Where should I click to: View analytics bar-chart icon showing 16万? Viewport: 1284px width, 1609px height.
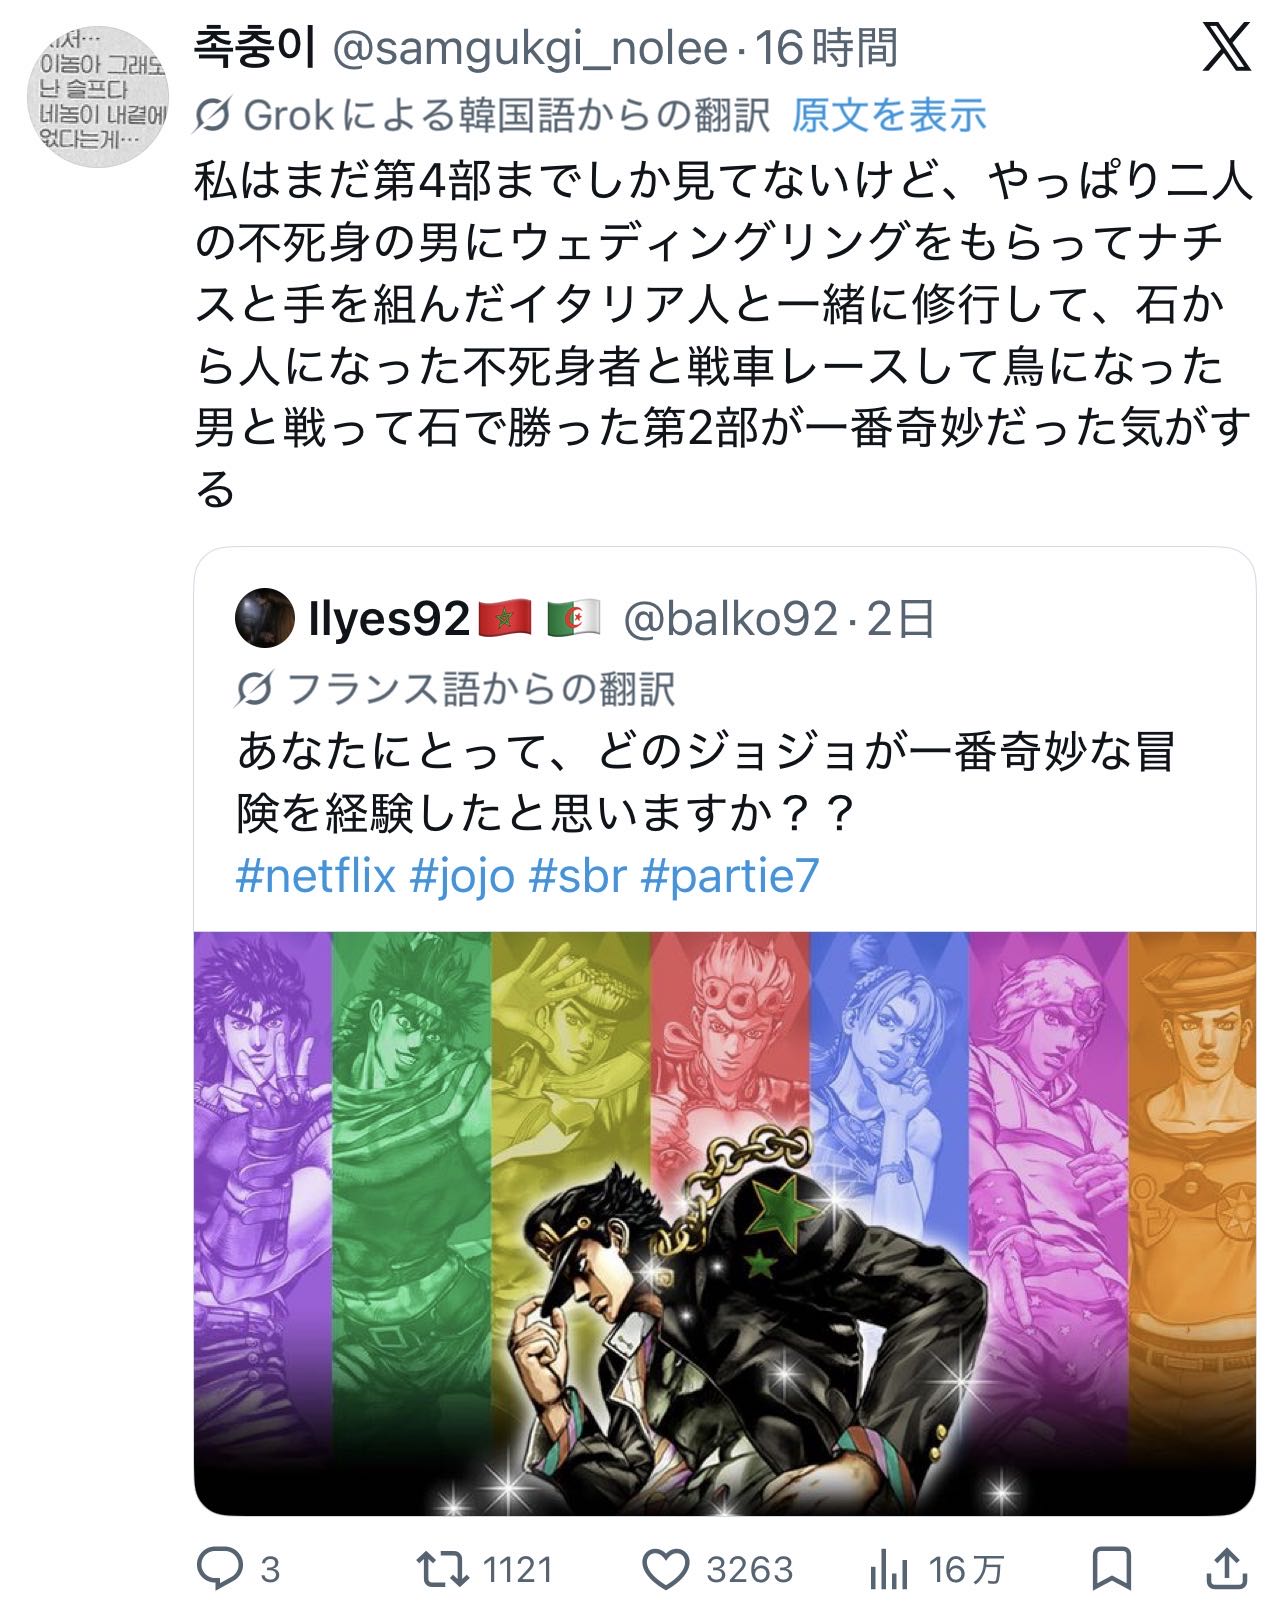point(887,1570)
